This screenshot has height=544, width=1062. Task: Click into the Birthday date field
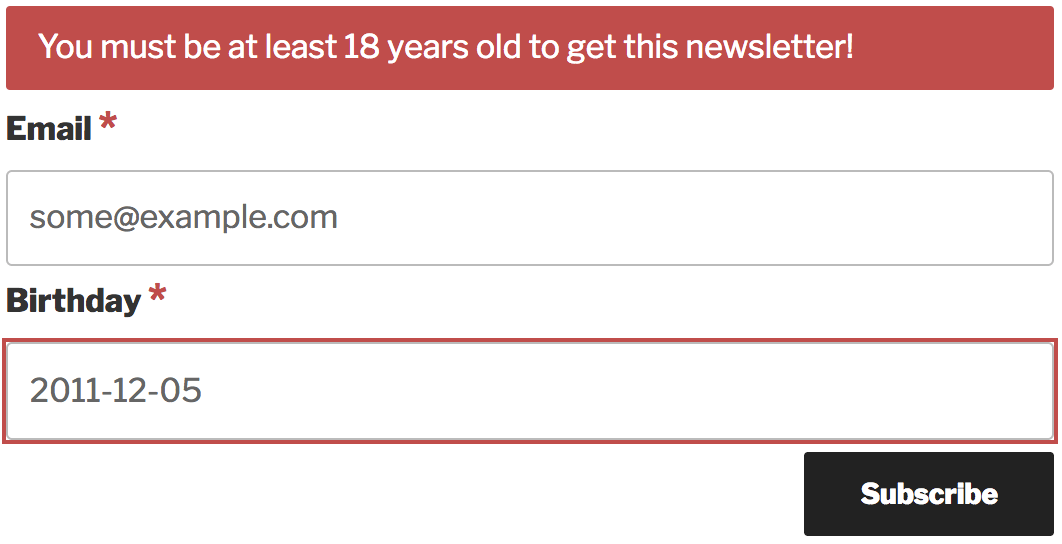pyautogui.click(x=530, y=391)
